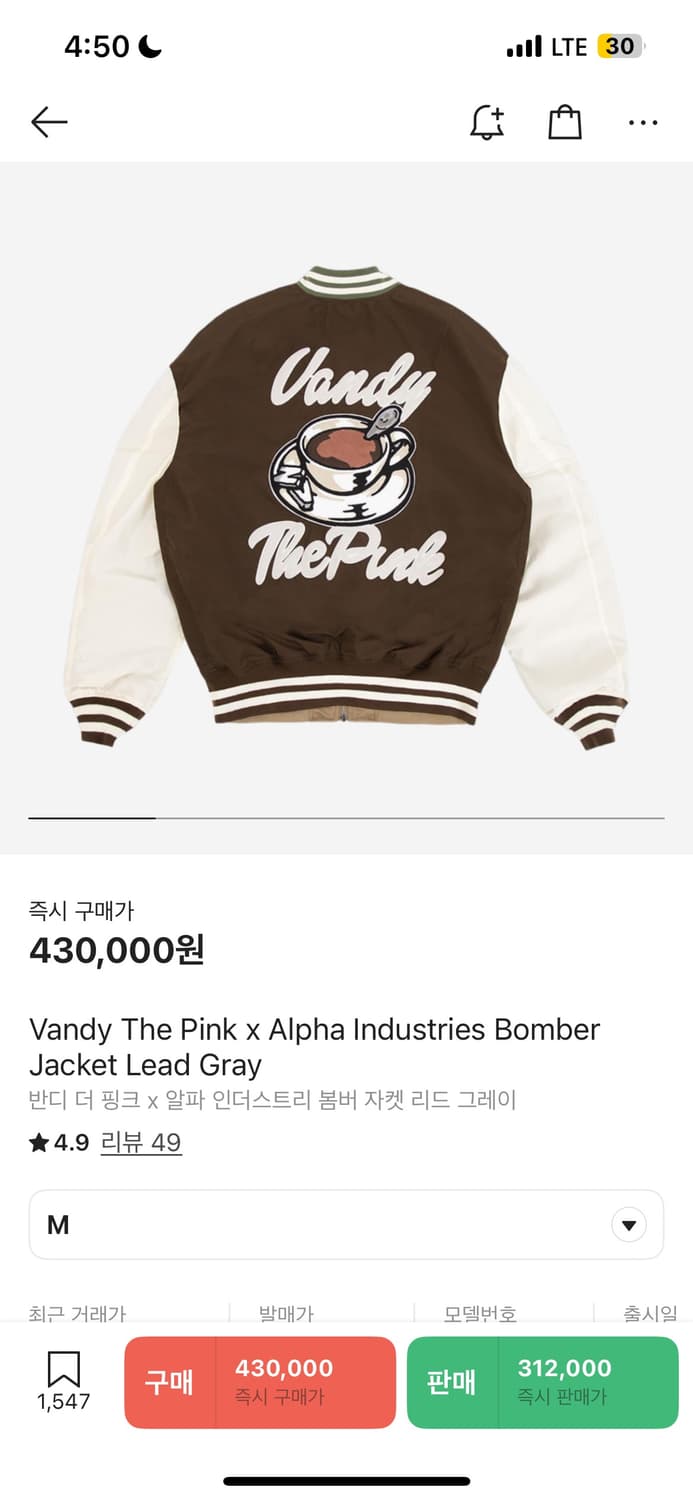693x1500 pixels.
Task: Tap the battery level indicator
Action: 620,46
